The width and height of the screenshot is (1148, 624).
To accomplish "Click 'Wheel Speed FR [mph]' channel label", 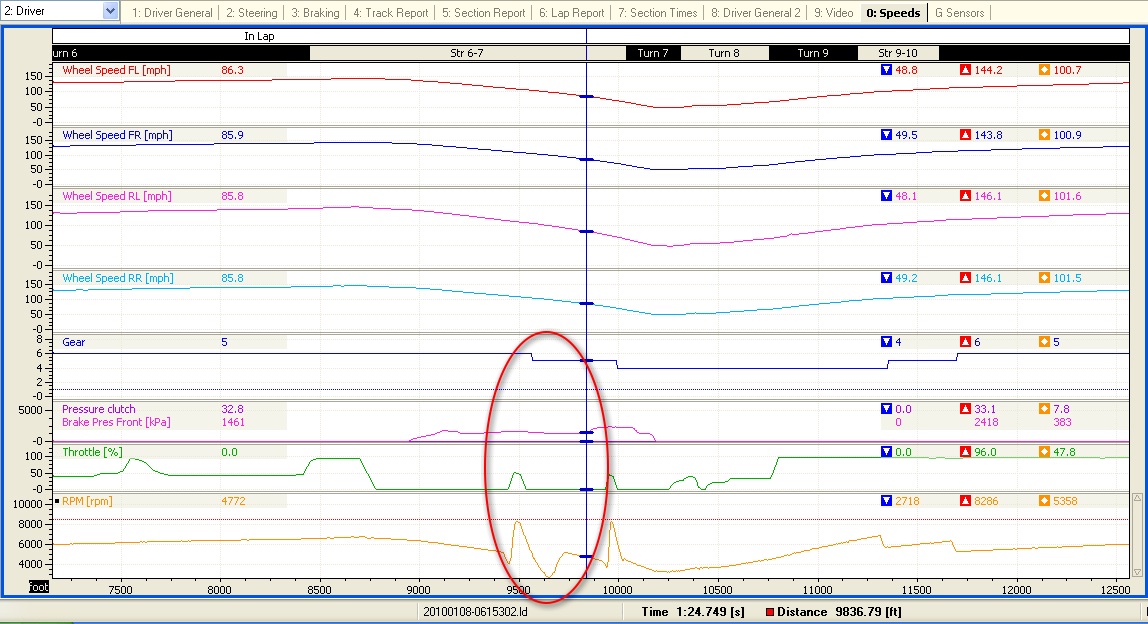I will [x=117, y=135].
